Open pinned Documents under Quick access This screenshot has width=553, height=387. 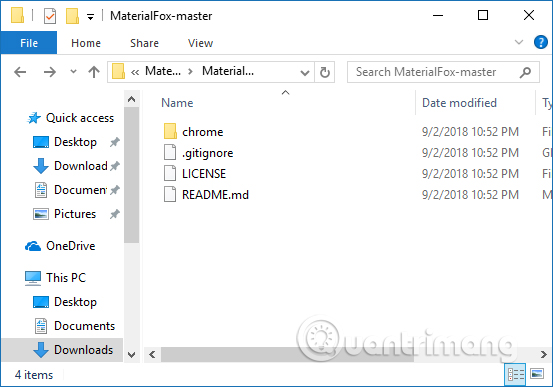(x=80, y=190)
